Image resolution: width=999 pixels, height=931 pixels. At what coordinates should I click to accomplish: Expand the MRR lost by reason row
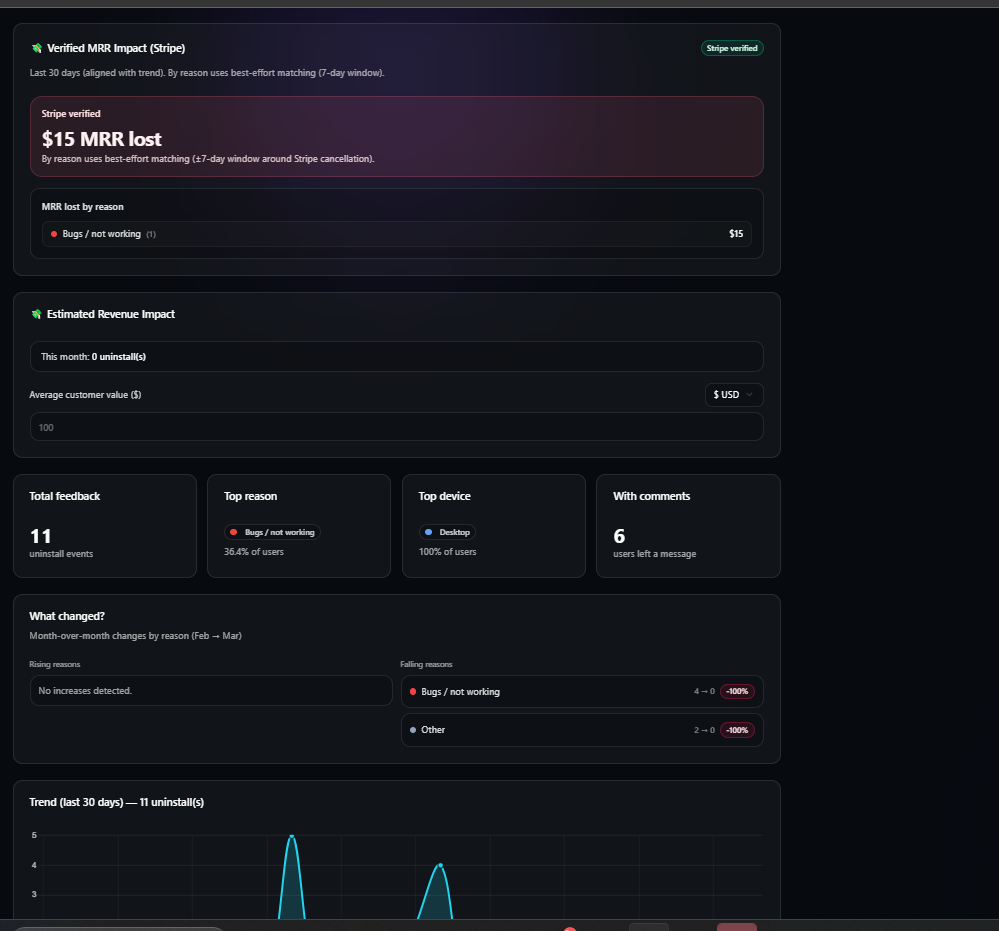[397, 233]
